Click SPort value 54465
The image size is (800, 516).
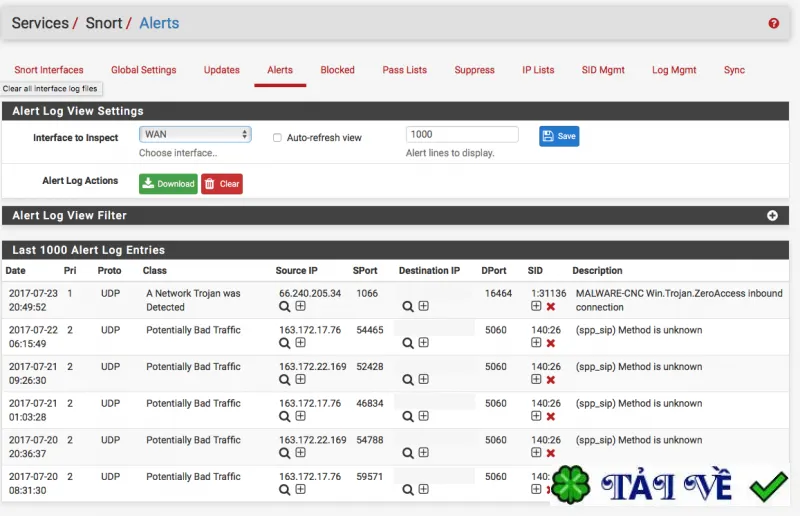pyautogui.click(x=370, y=330)
